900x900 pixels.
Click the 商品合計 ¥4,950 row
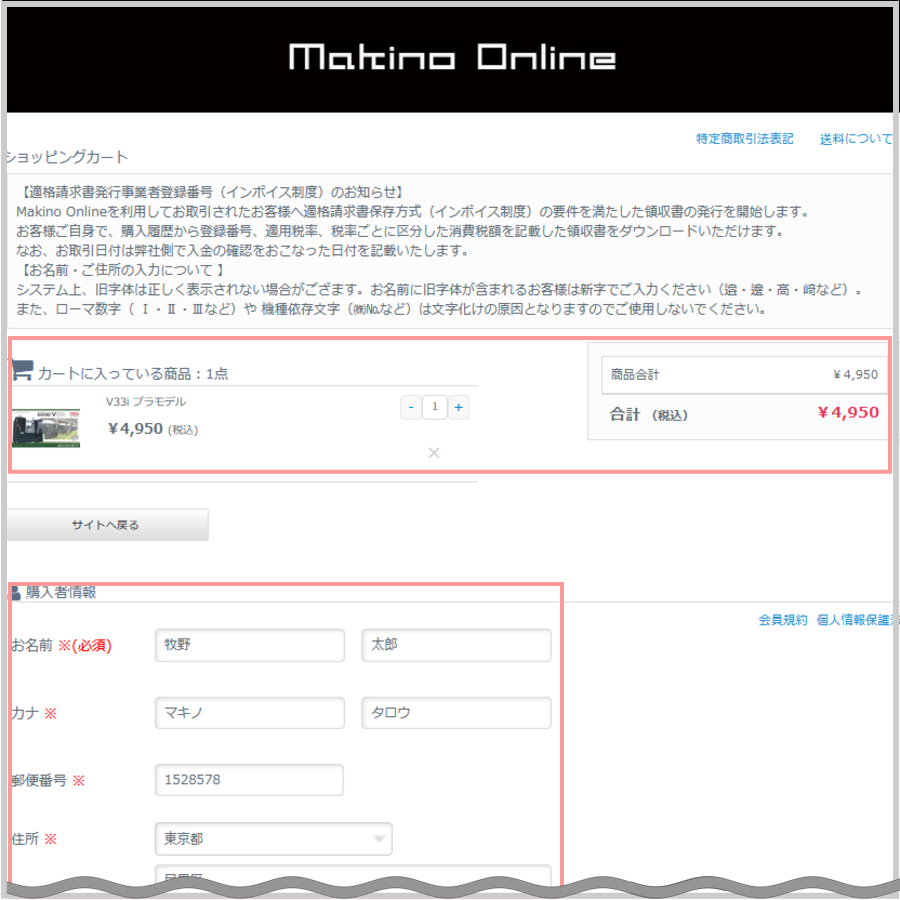tap(744, 375)
